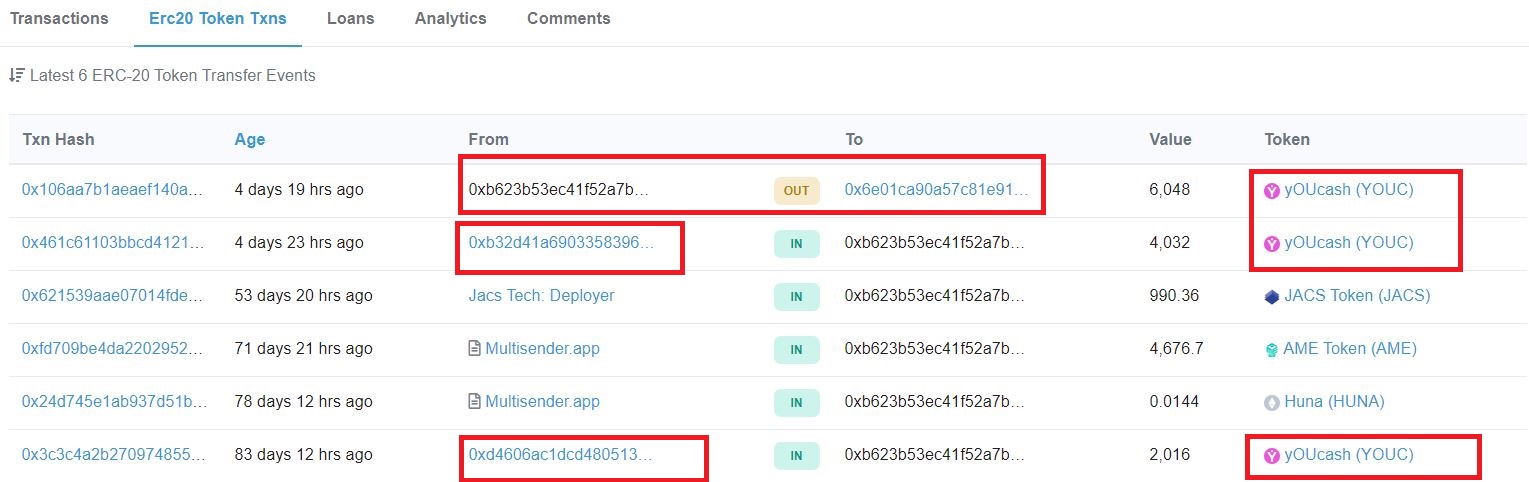Open yOUcash (YOUC) token in 4,032 row
The image size is (1529, 482).
(x=1349, y=242)
